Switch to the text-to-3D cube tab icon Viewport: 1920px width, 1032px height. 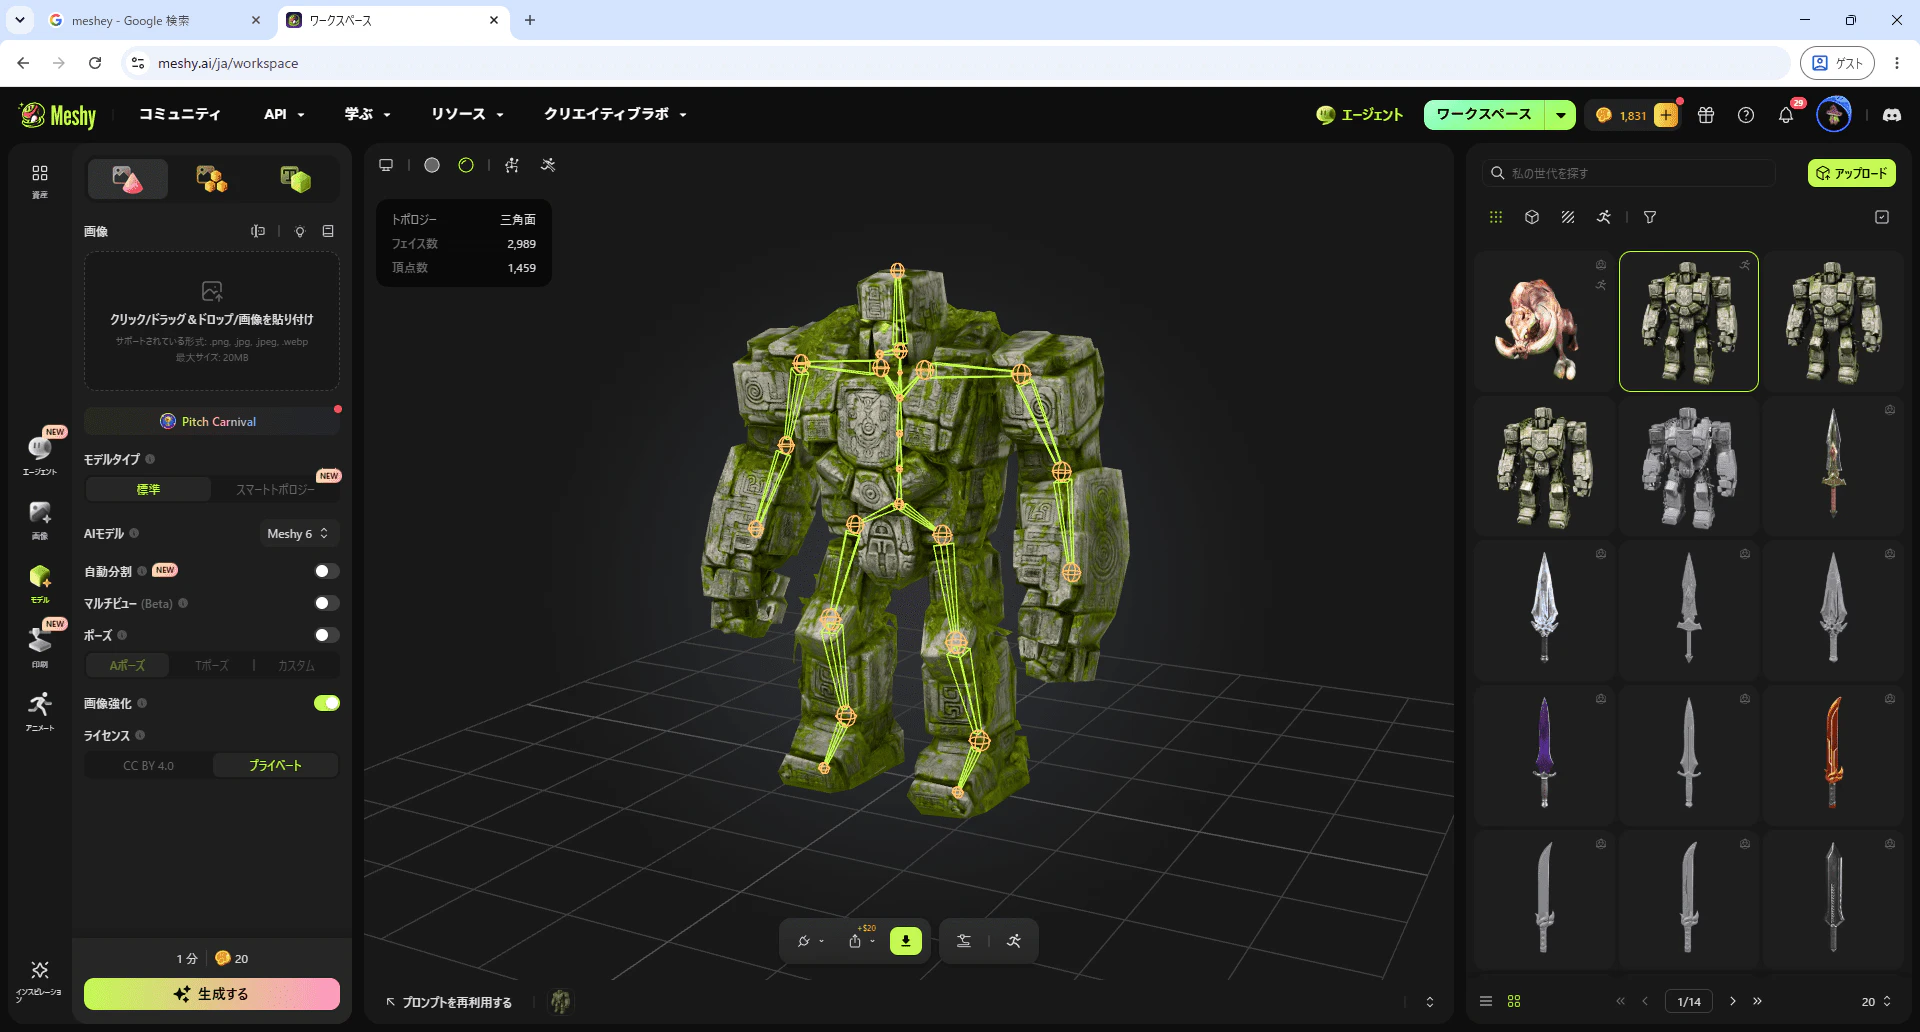[295, 179]
